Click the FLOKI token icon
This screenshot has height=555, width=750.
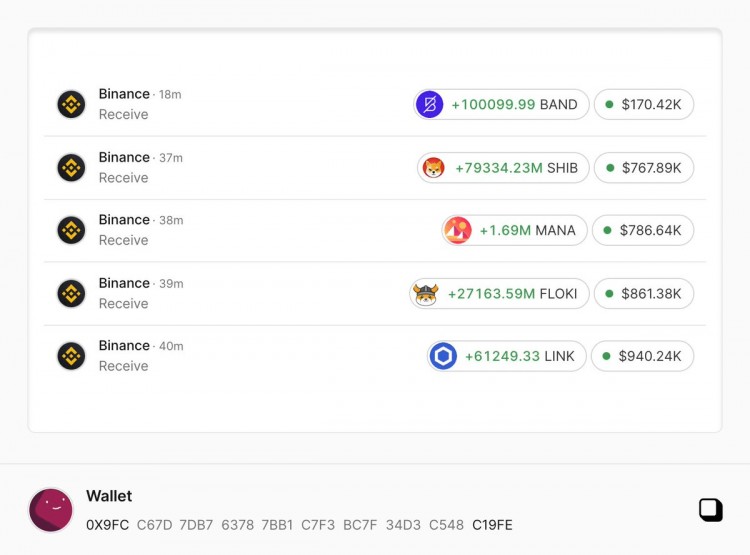click(426, 294)
